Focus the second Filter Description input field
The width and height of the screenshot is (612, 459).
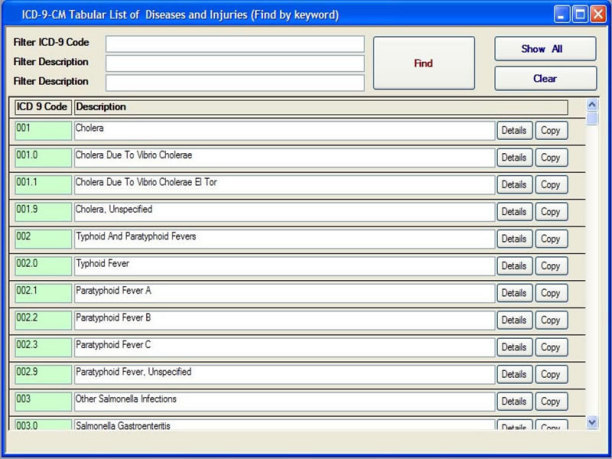pyautogui.click(x=235, y=83)
